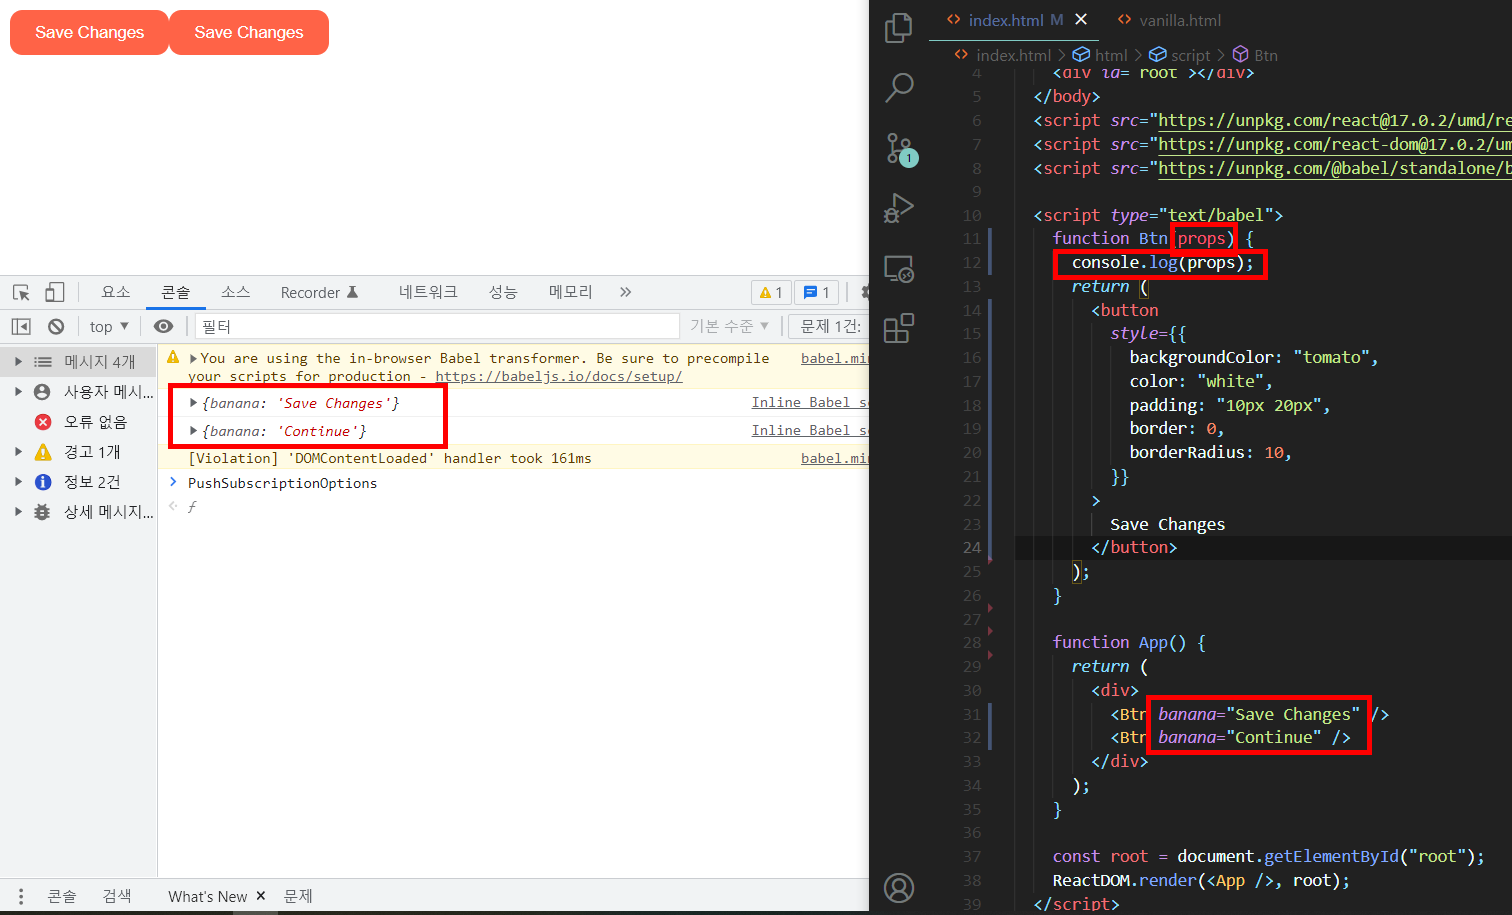1512x915 pixels.
Task: Click the messages count badge
Action: [x=817, y=292]
